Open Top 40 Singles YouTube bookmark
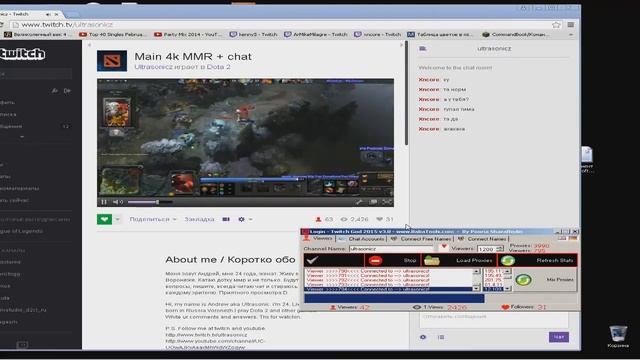Viewport: 640px width, 360px height. (113, 35)
